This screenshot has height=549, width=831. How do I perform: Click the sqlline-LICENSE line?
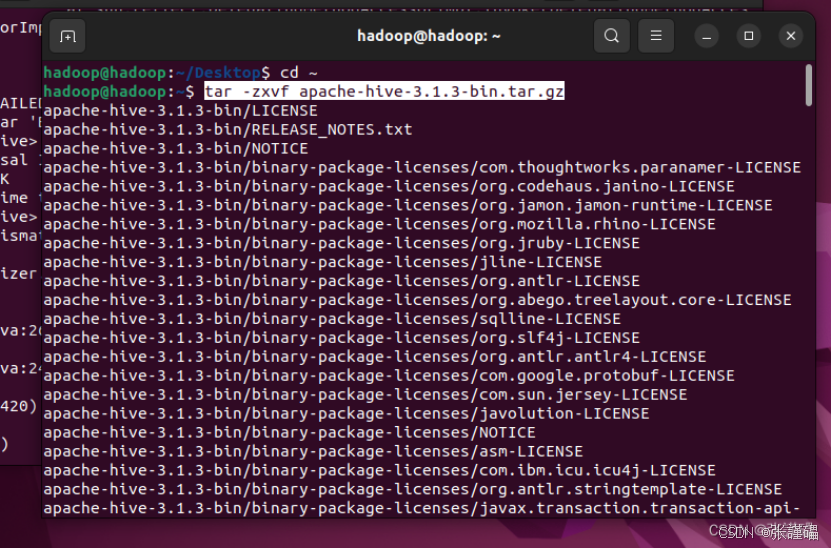(332, 319)
